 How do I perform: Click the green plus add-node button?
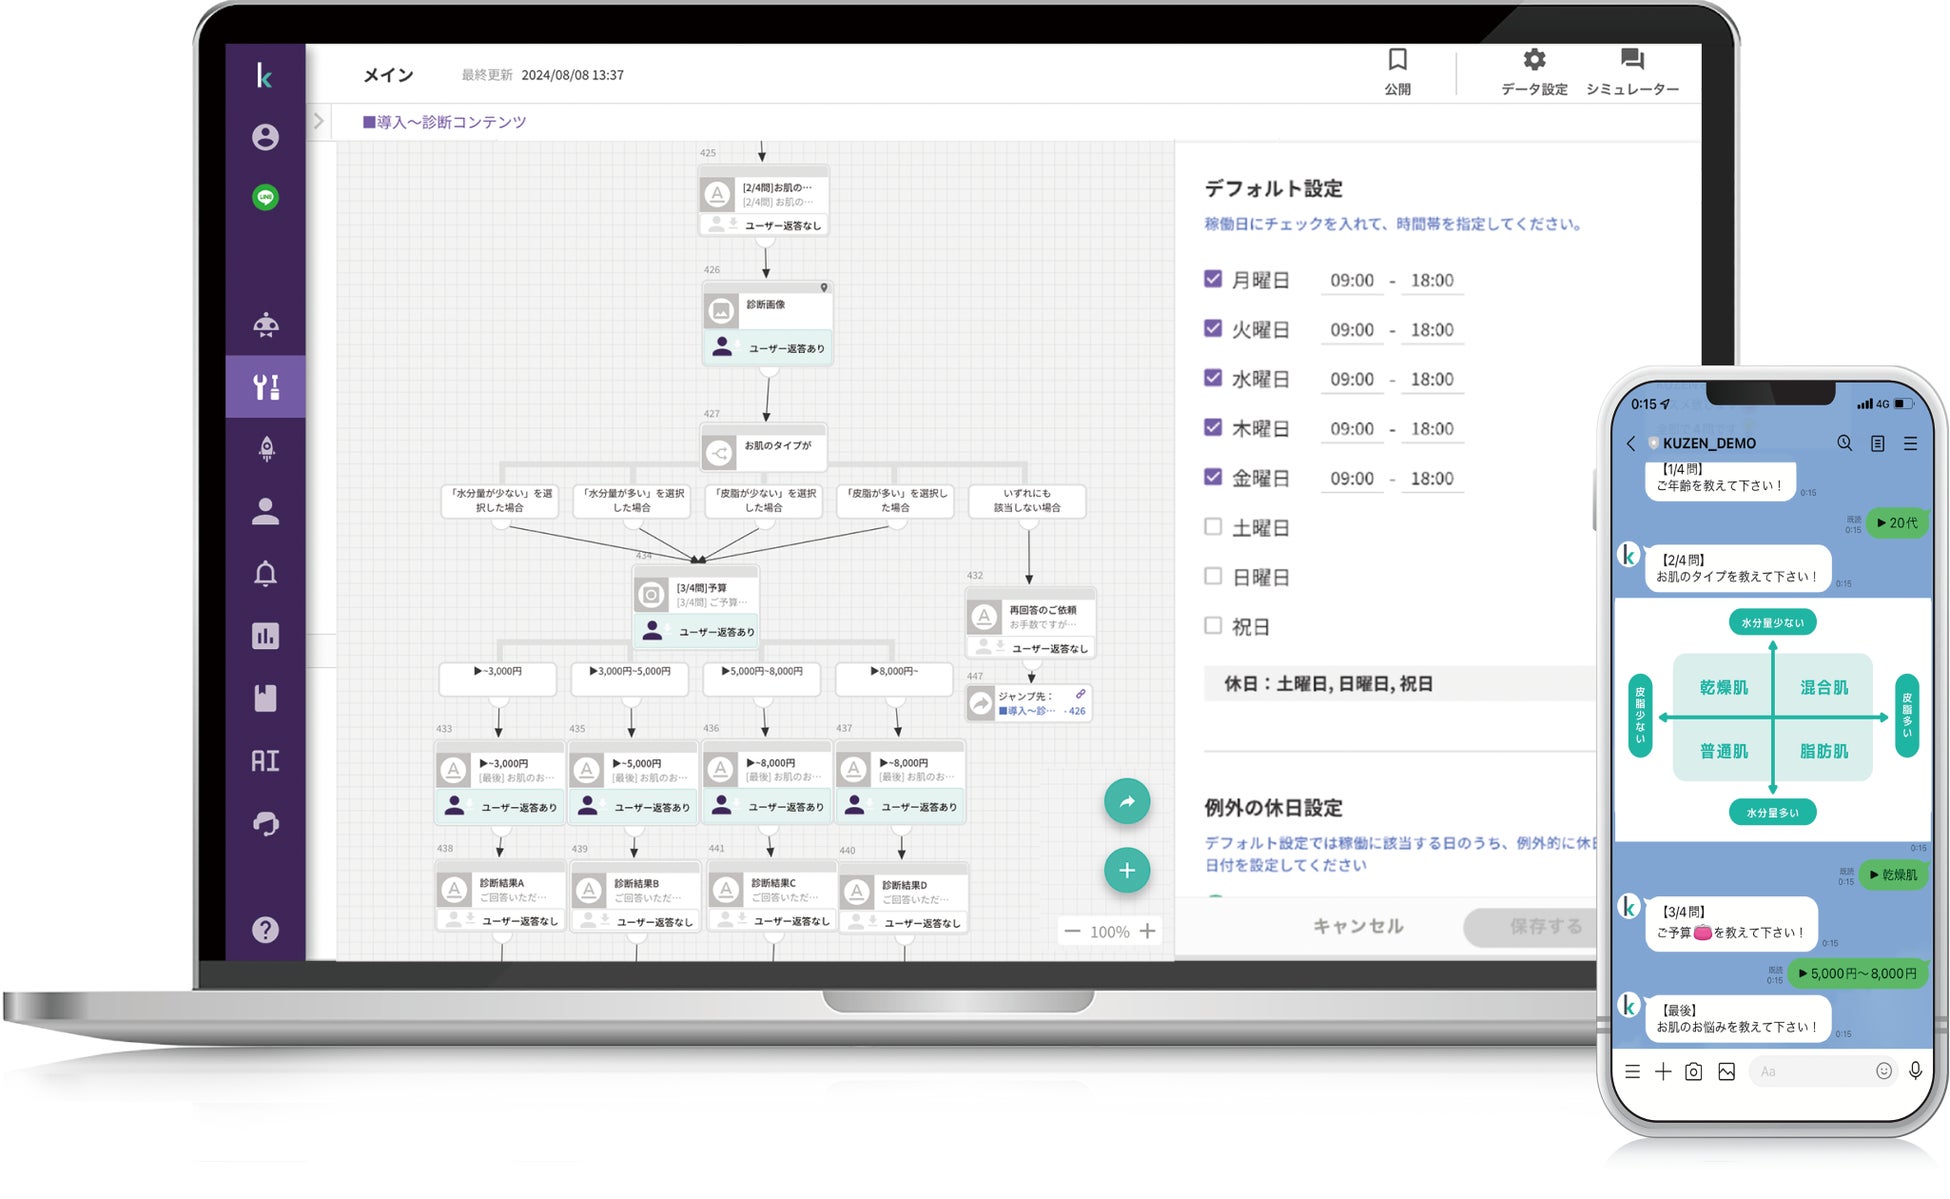tap(1126, 870)
